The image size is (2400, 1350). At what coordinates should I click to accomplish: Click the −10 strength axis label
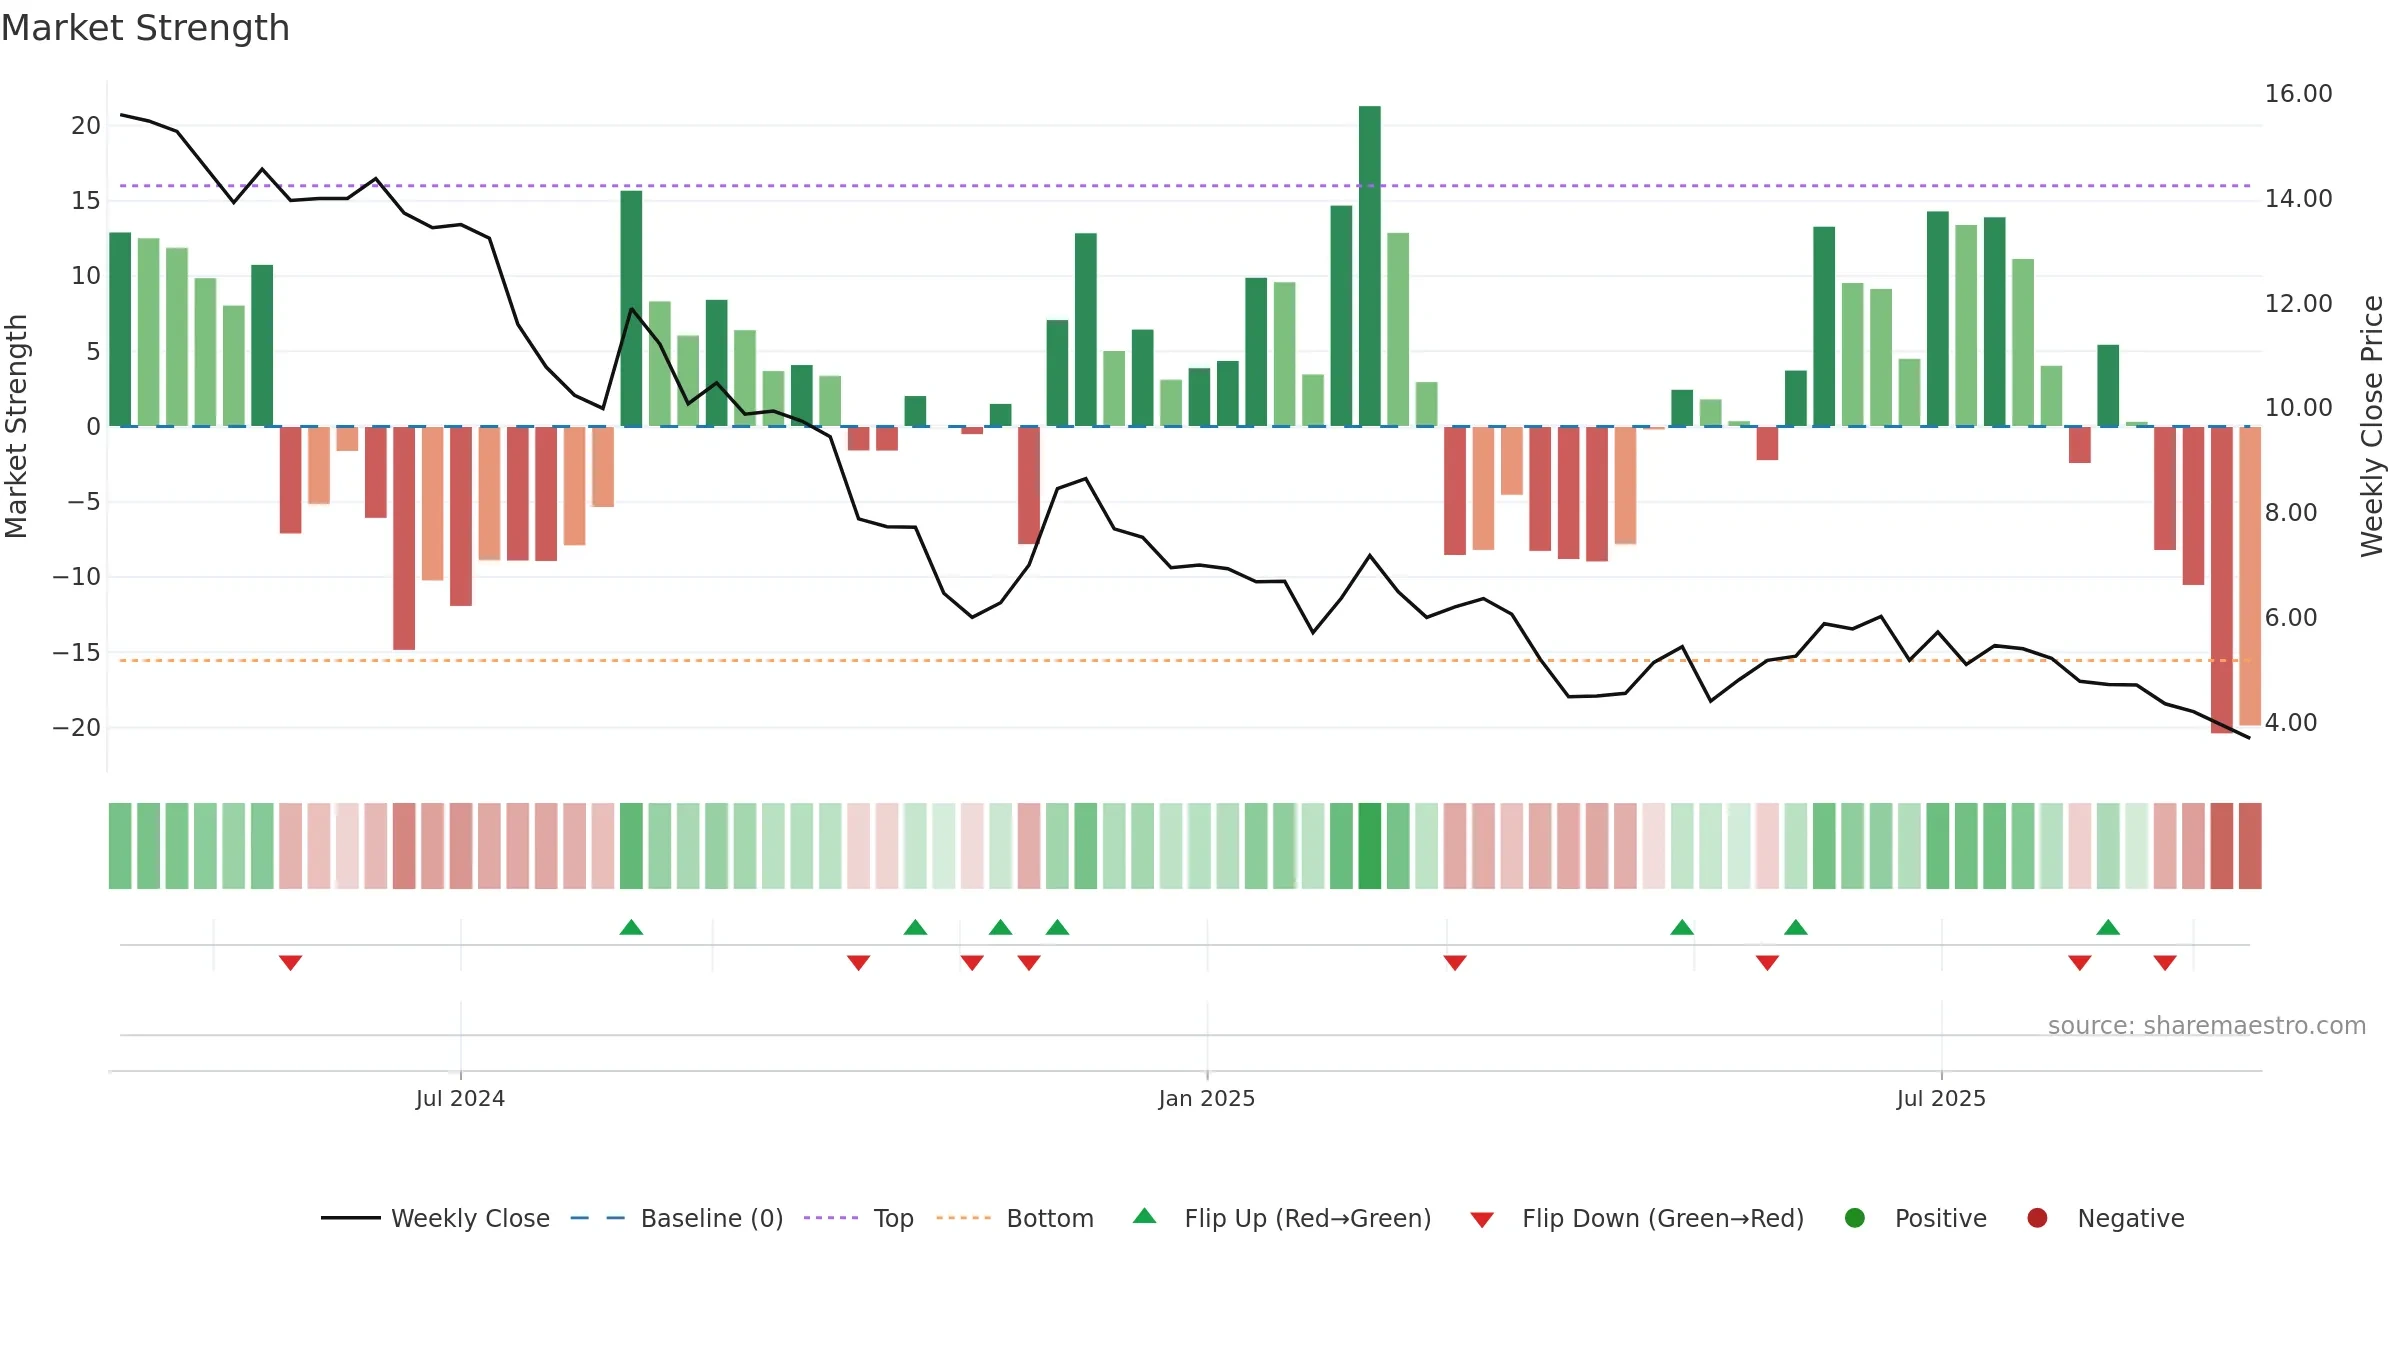[x=76, y=576]
